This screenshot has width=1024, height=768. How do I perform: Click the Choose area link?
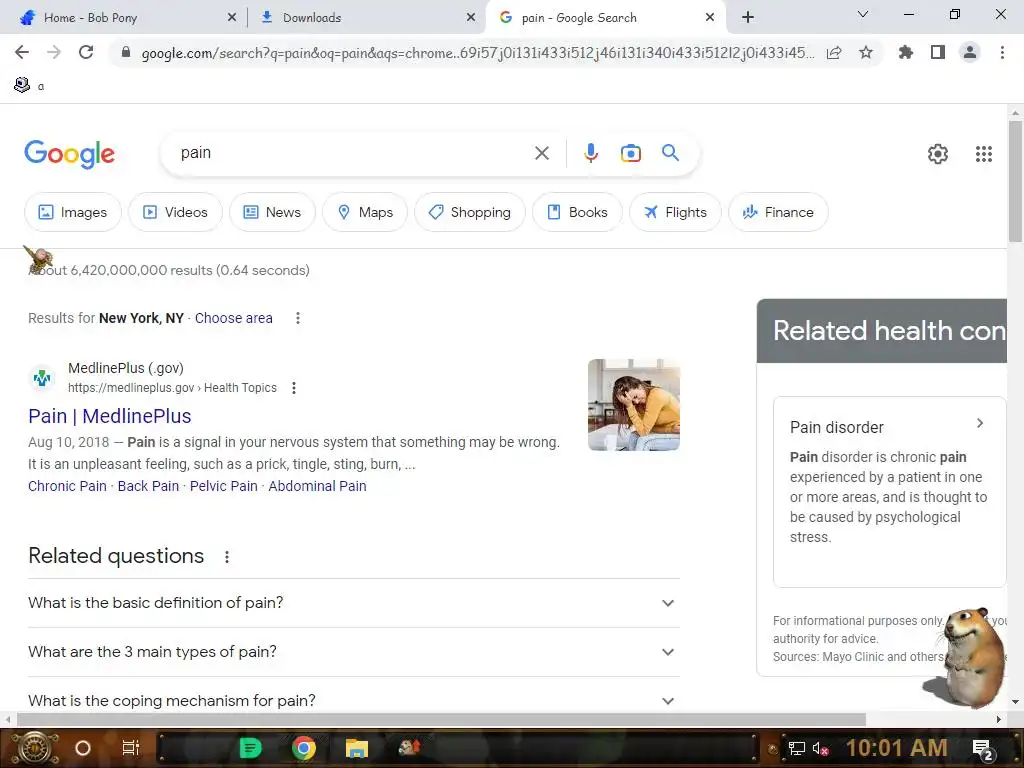point(233,318)
